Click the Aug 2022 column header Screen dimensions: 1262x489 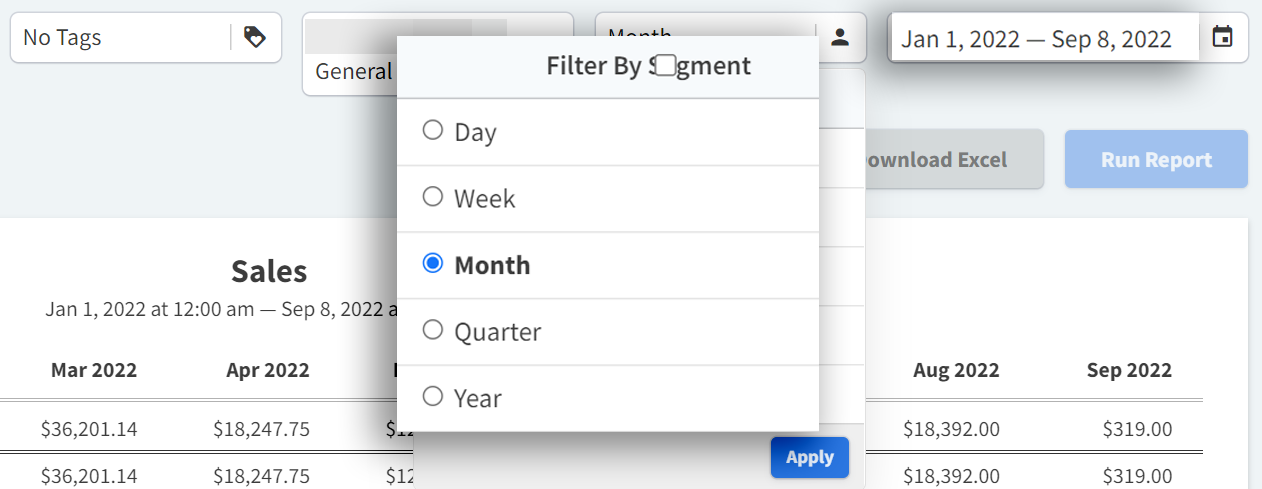(956, 370)
